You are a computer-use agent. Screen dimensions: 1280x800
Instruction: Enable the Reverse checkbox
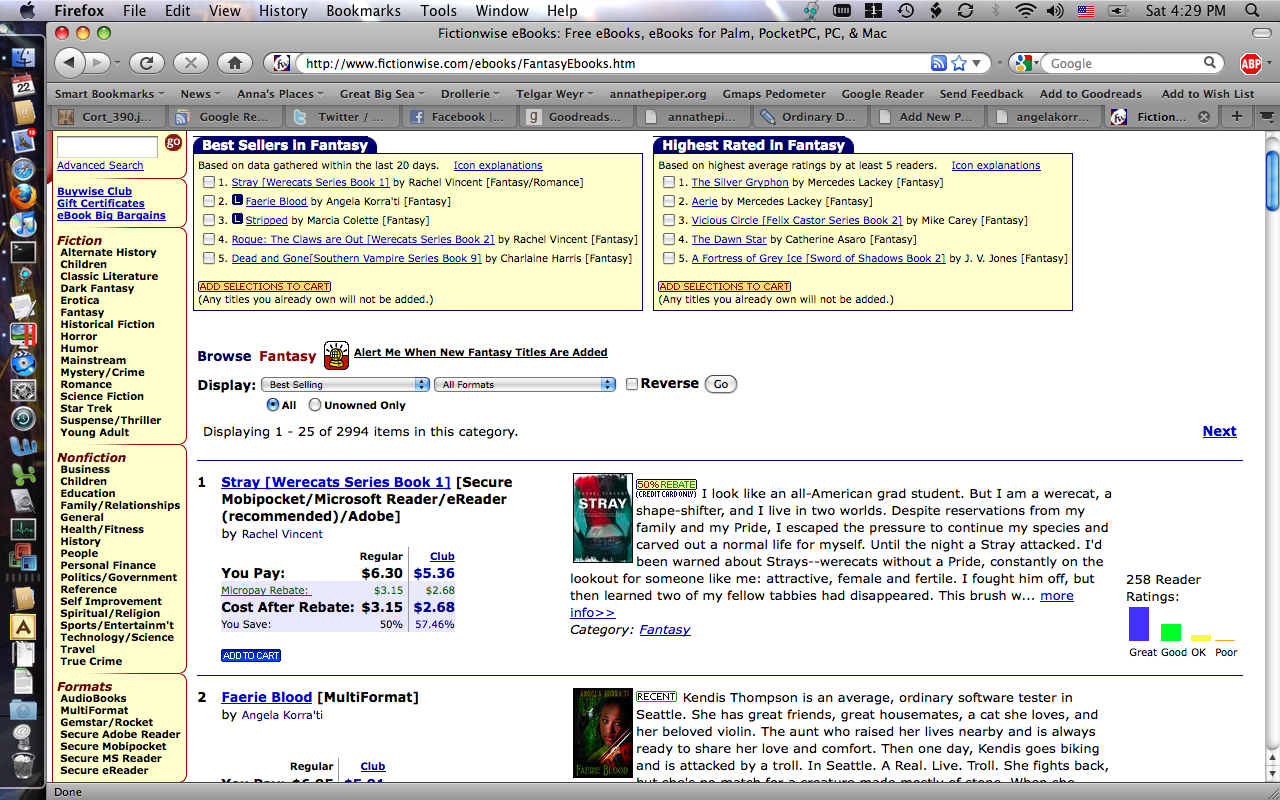click(632, 384)
